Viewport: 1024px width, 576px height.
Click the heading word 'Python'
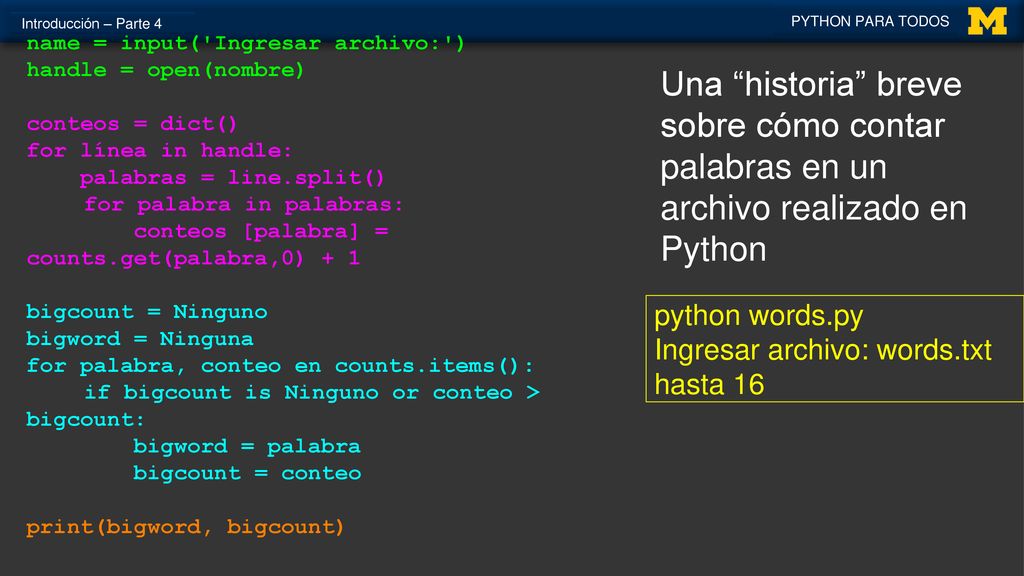point(713,250)
